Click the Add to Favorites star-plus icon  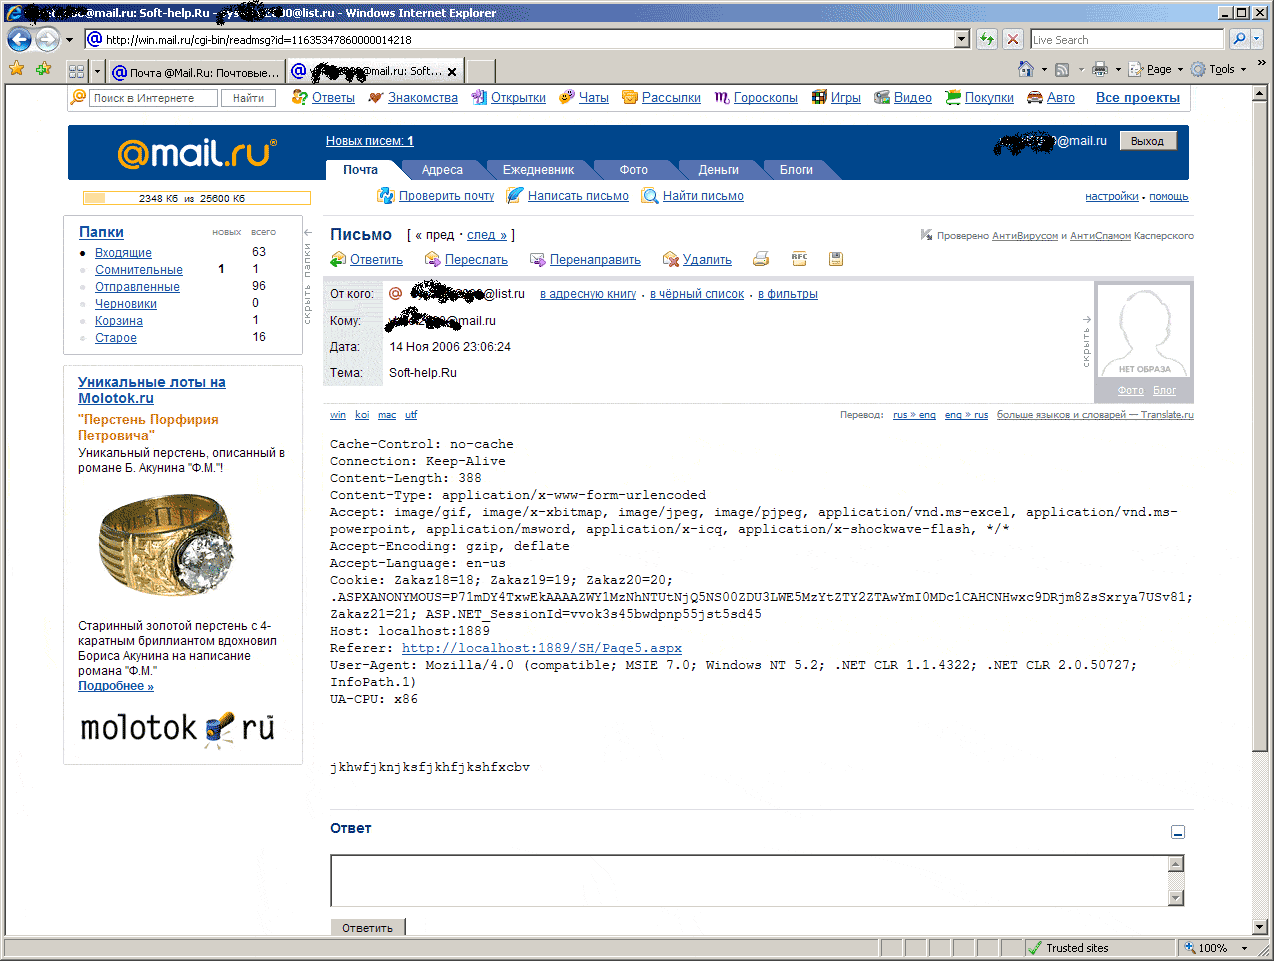[43, 69]
